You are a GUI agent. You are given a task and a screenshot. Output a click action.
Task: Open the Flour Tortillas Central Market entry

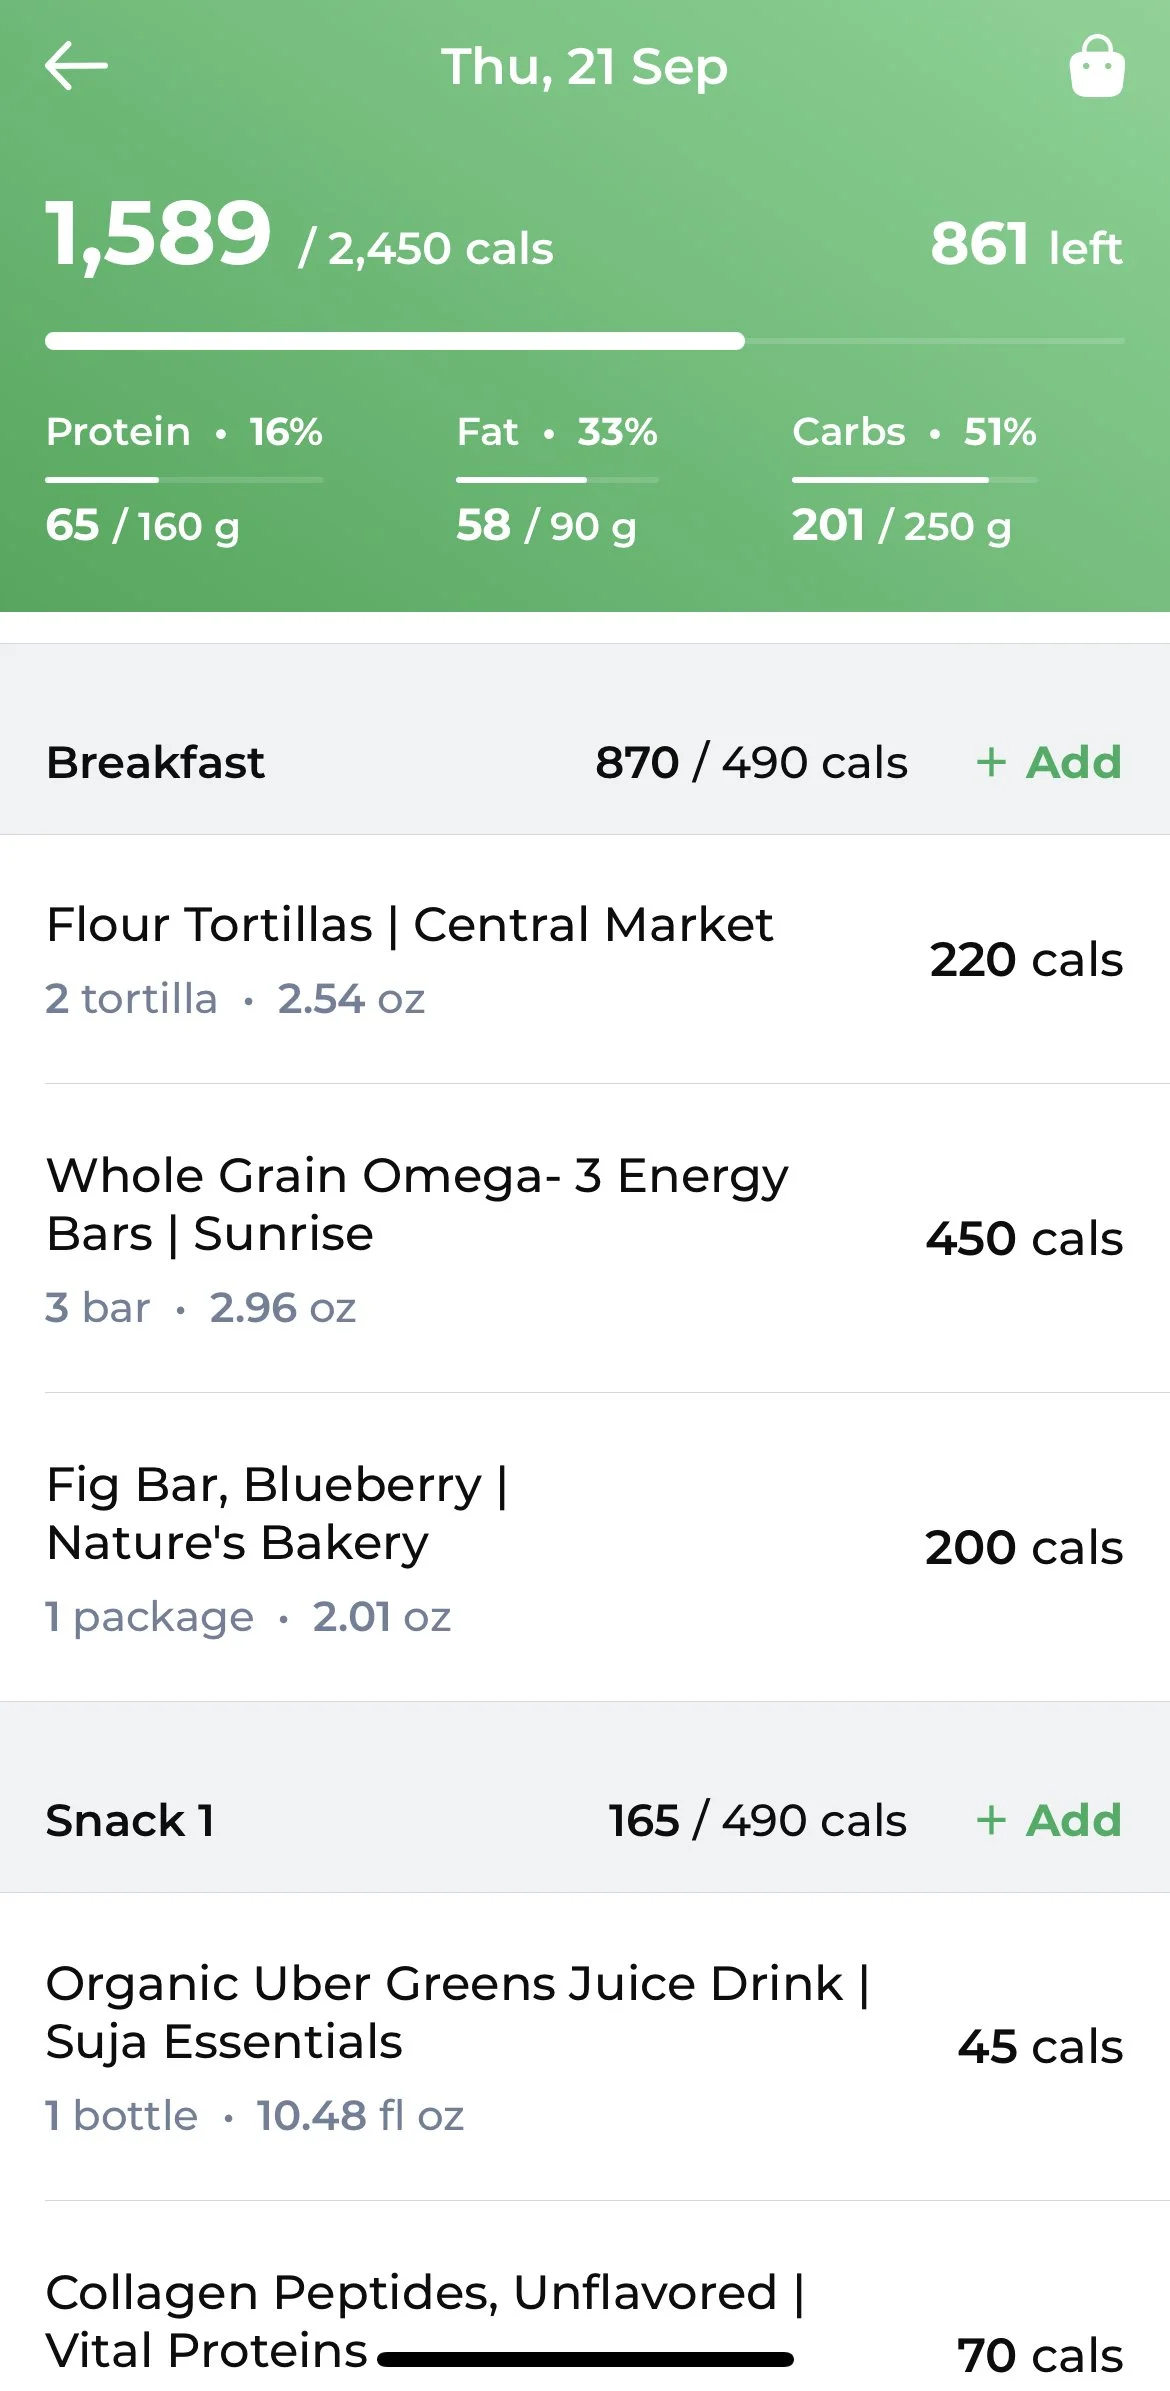point(410,958)
